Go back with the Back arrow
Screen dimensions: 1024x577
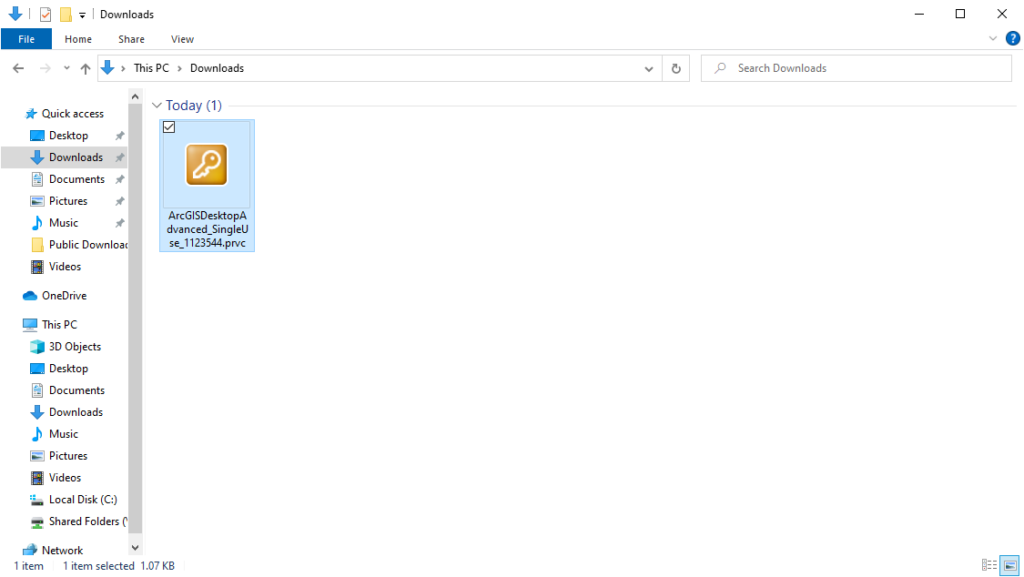coord(18,68)
